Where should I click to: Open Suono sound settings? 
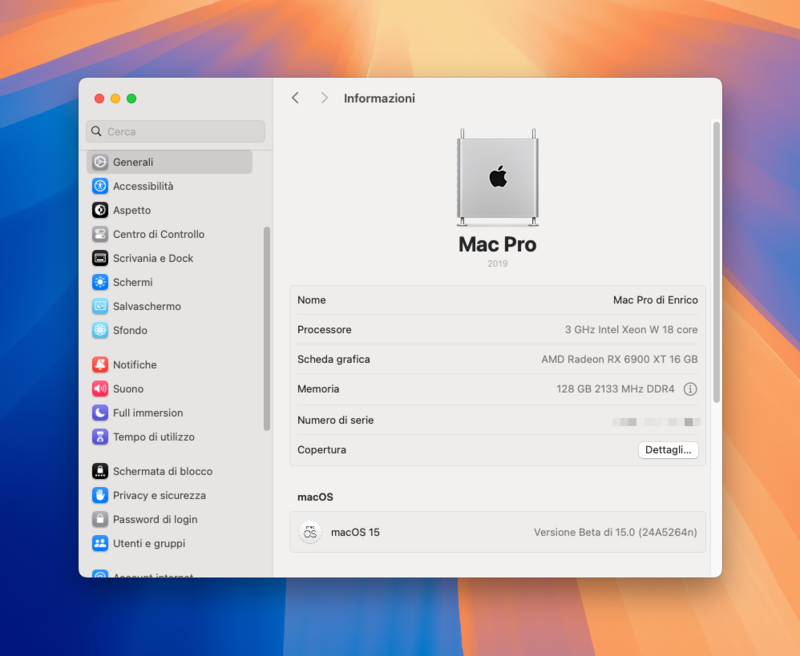128,389
